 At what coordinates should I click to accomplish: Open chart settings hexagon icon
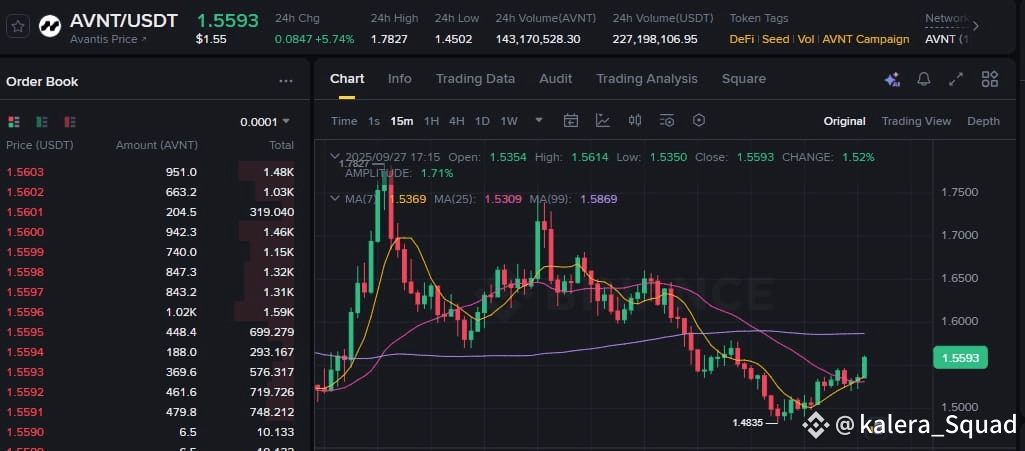tap(699, 120)
